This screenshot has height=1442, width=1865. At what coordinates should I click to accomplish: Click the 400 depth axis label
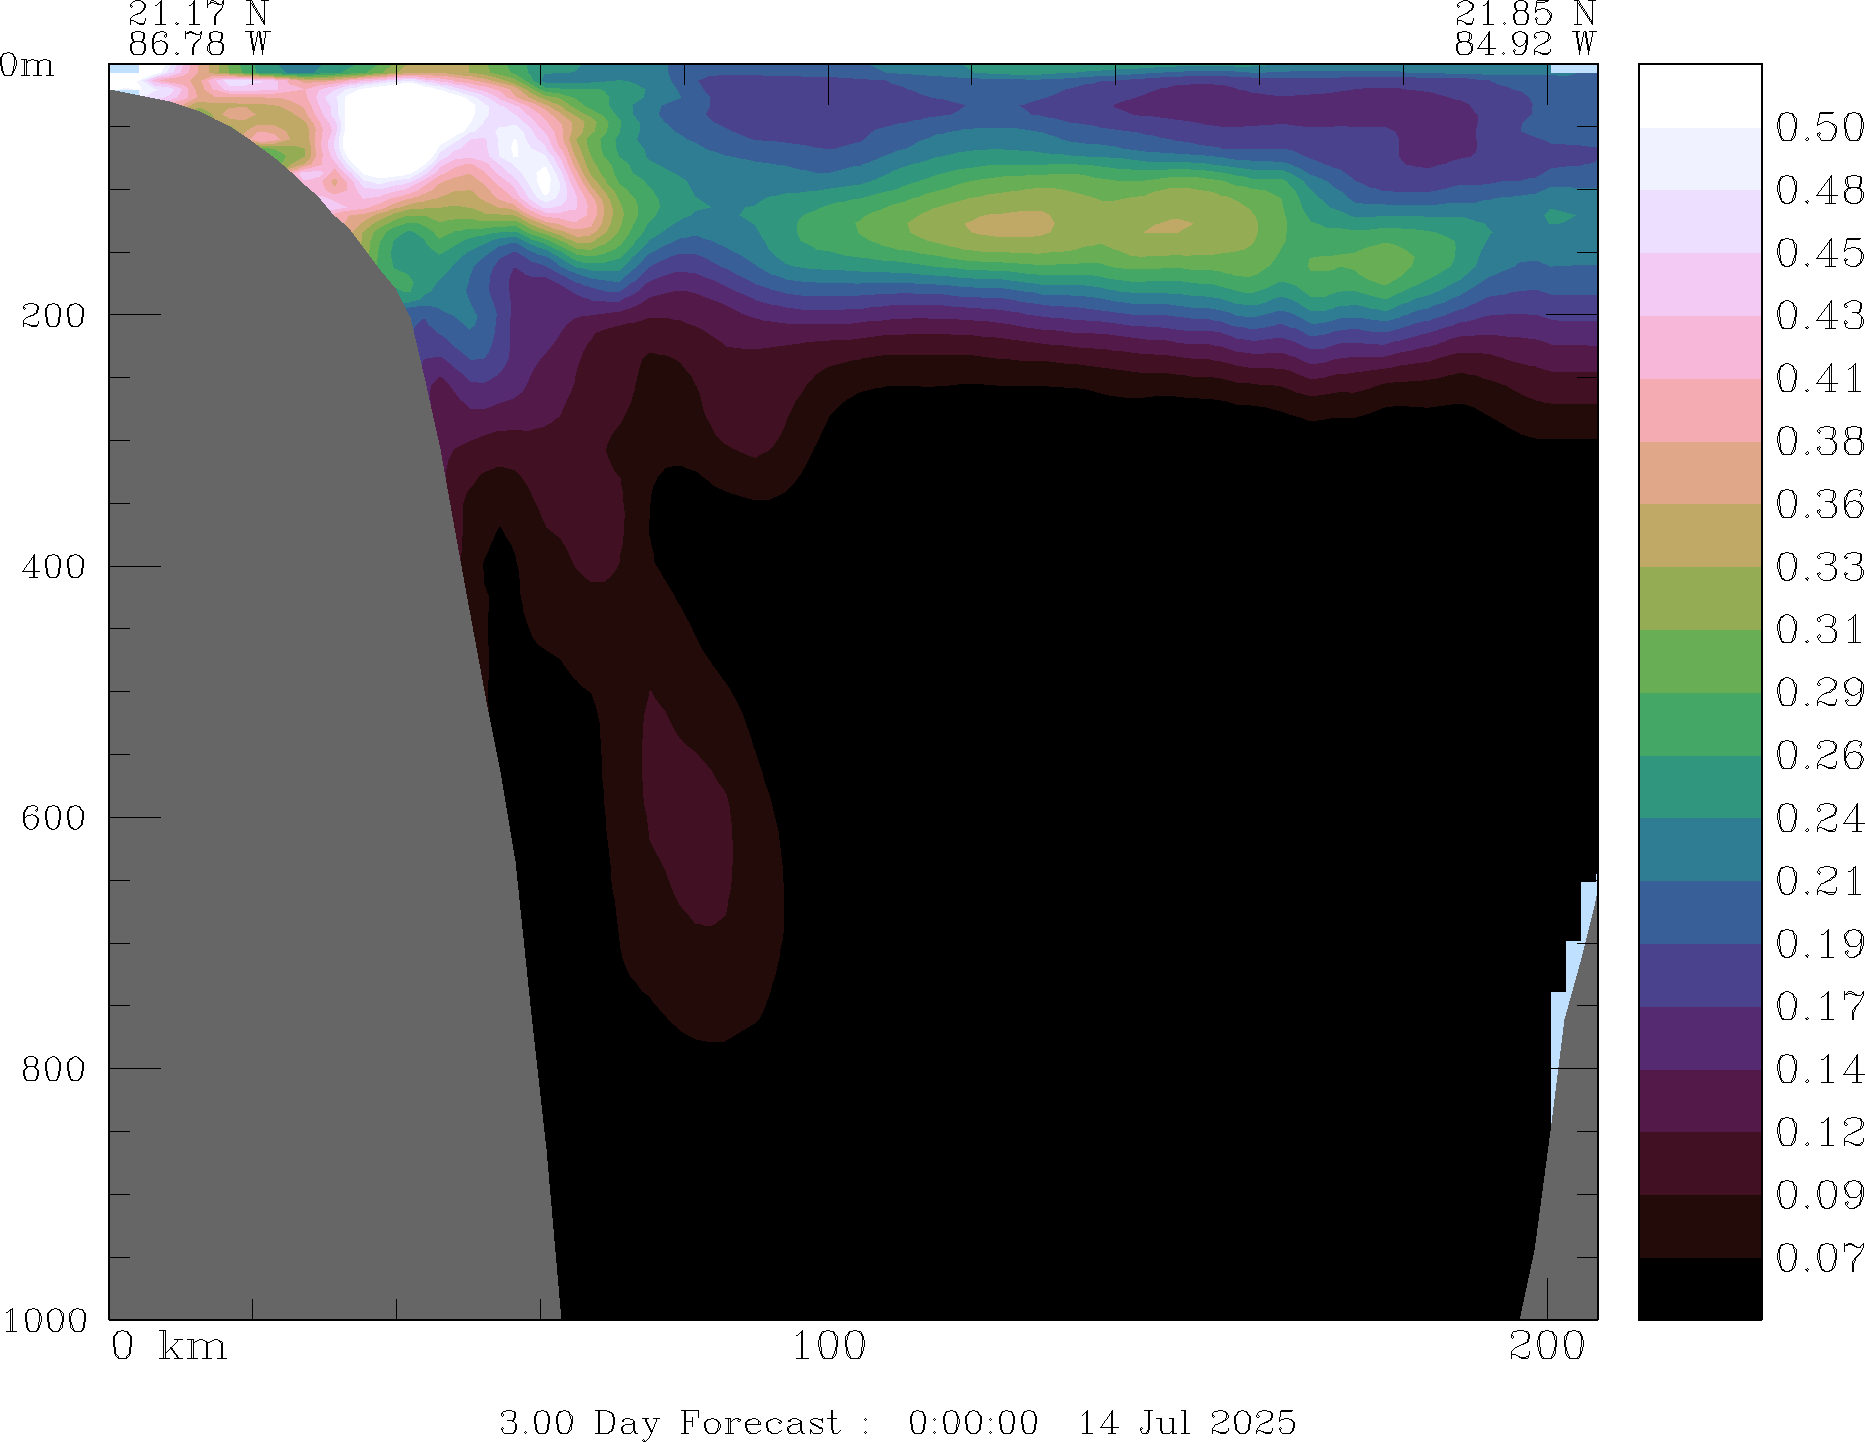tap(53, 567)
